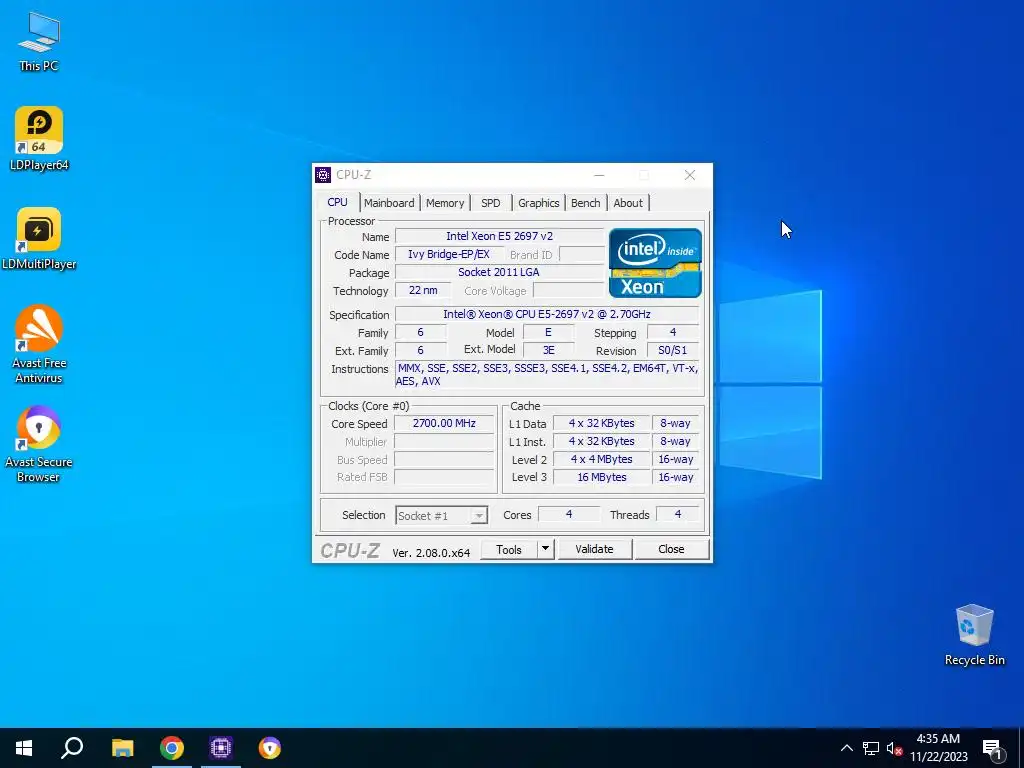1024x768 pixels.
Task: Open File Explorer from taskbar
Action: pos(122,748)
